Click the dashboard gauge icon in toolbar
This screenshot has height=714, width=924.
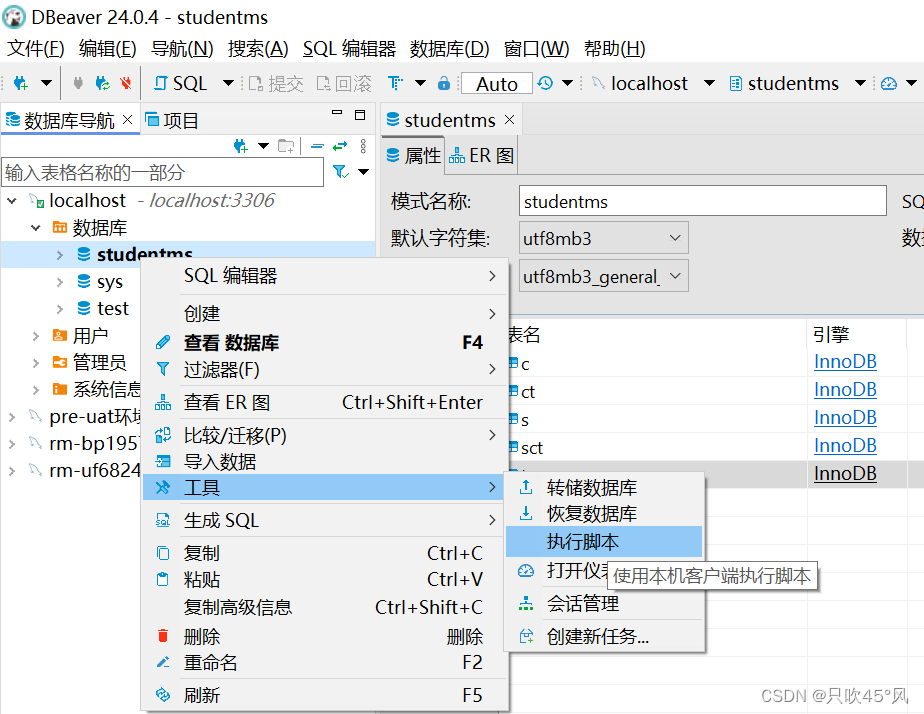pyautogui.click(x=889, y=83)
